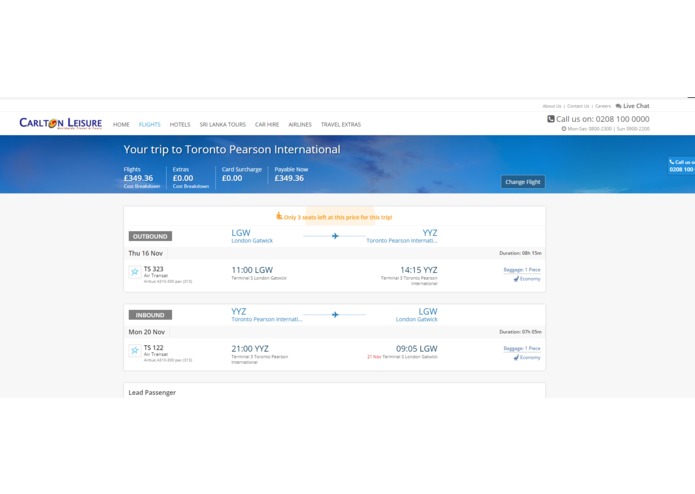Click the Economy seat icon on outbound flight
Image resolution: width=695 pixels, height=494 pixels.
point(516,279)
